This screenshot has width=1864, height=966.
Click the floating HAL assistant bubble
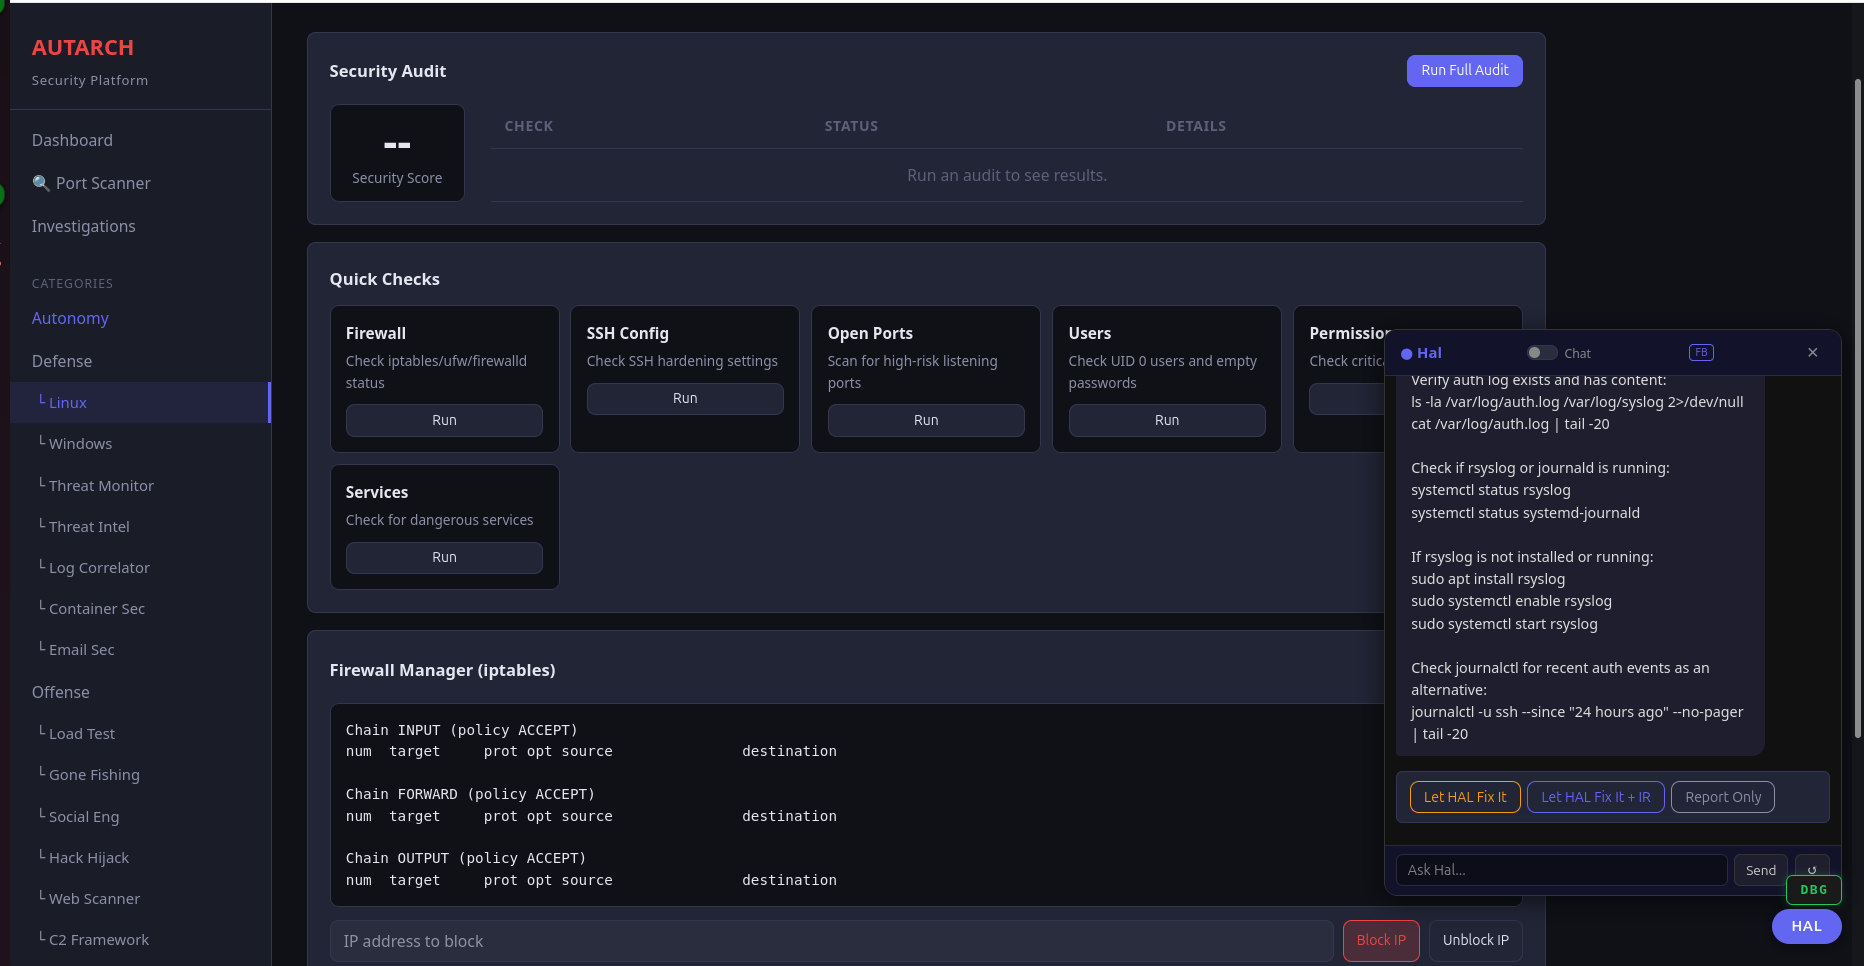point(1806,926)
